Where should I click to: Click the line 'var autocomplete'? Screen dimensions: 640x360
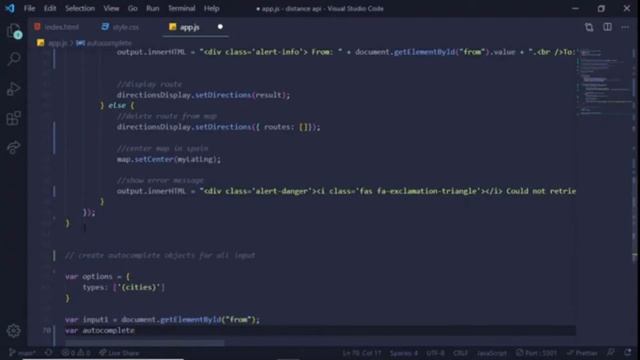coord(100,330)
